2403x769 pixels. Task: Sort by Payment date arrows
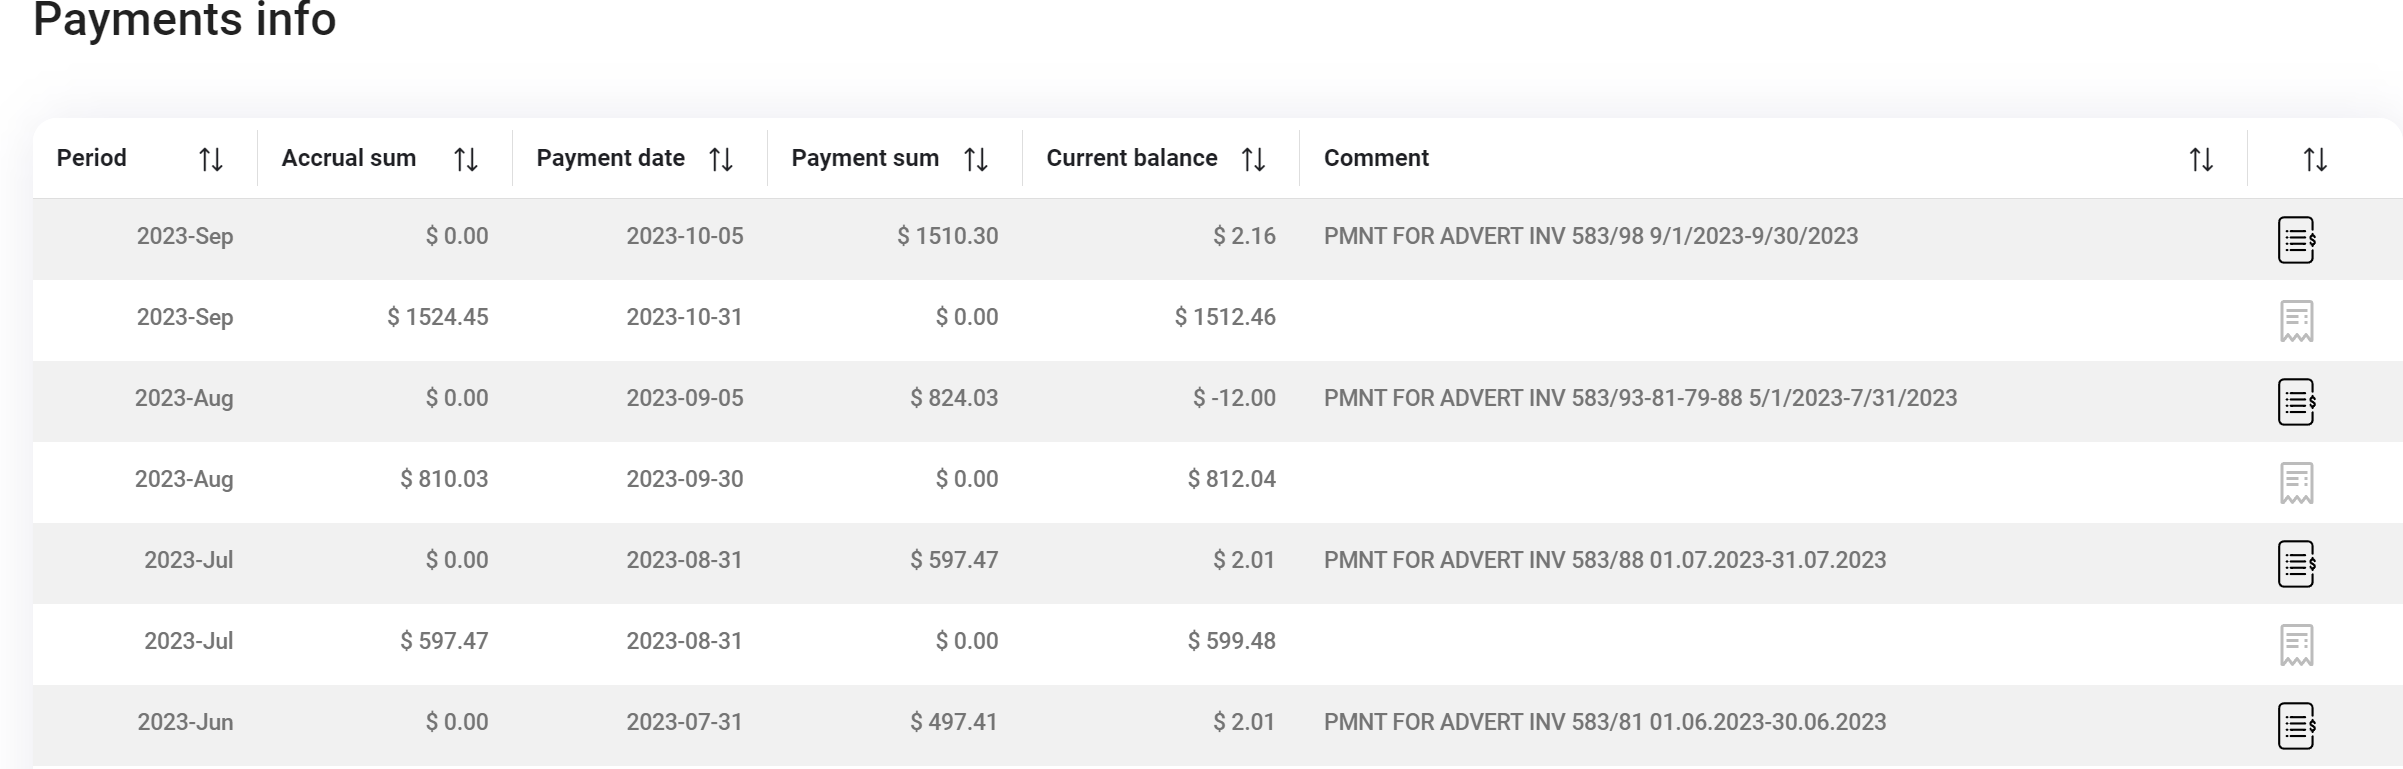click(x=720, y=159)
